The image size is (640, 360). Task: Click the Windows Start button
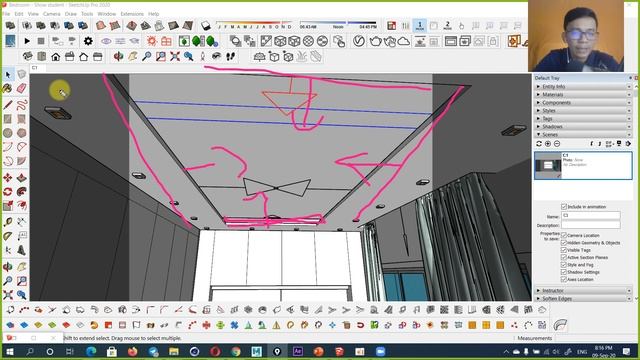(9, 351)
